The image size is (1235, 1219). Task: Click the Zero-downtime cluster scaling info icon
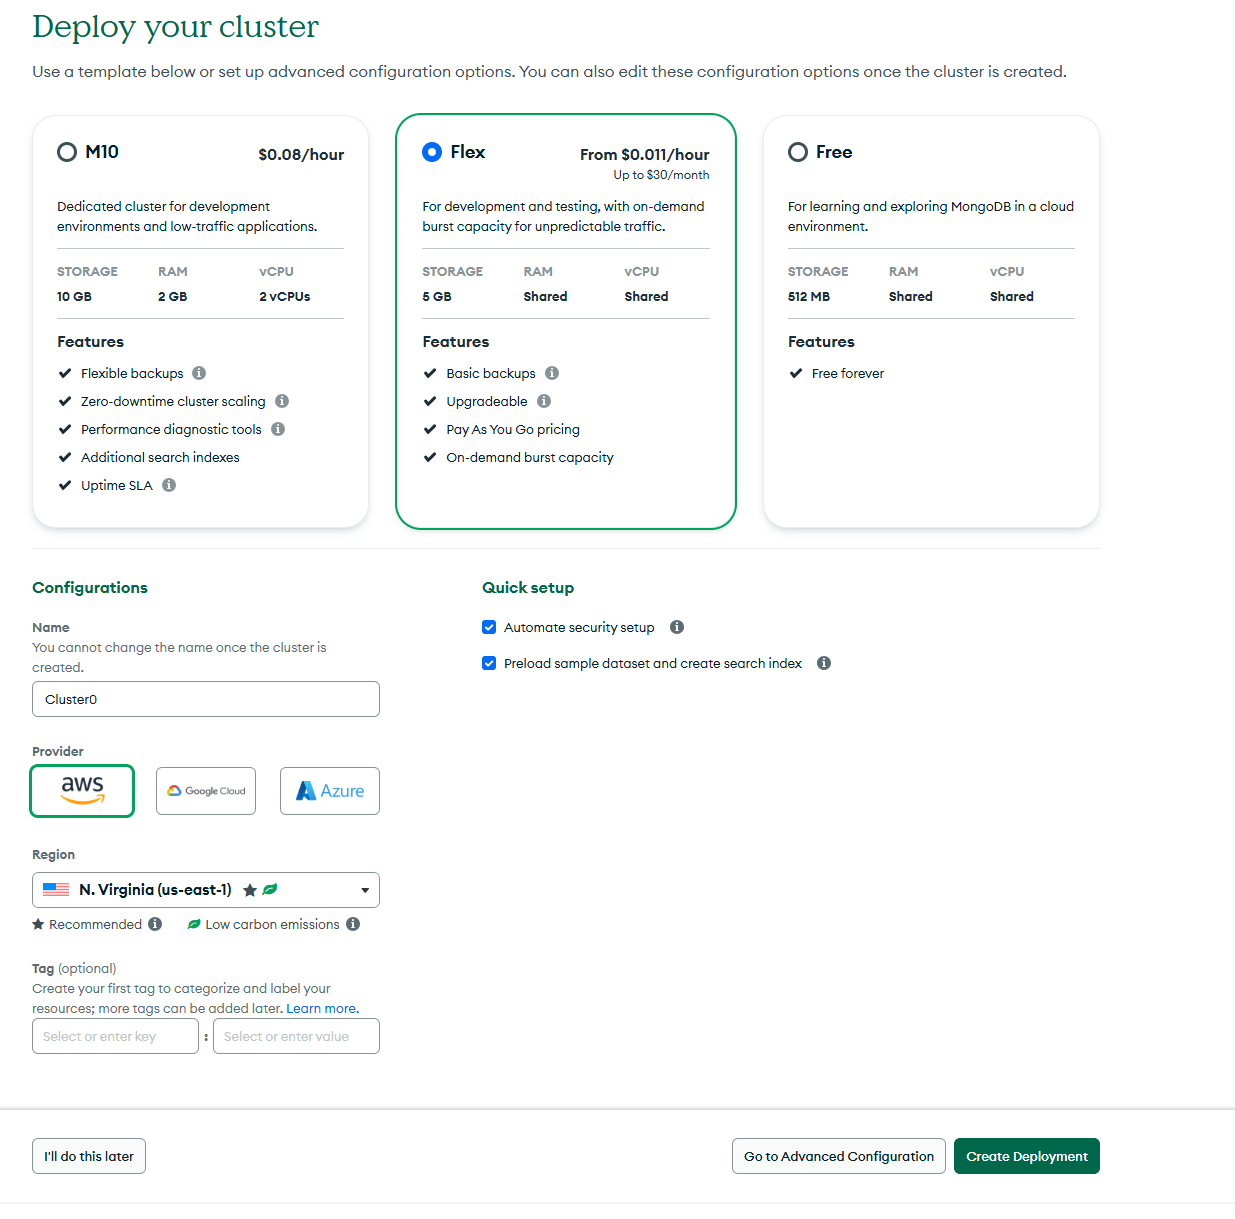[x=282, y=401]
